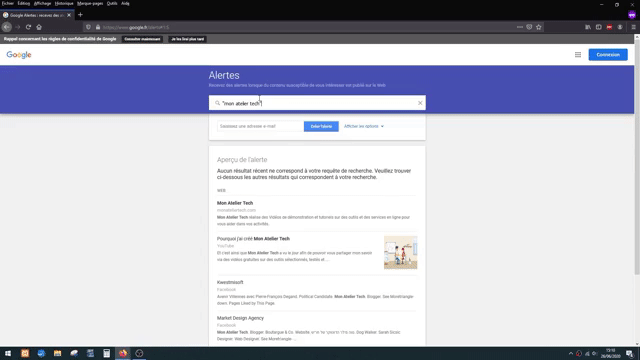Screen dimensions: 640x360
Task: Switch to Firefox in the taskbar
Action: pyautogui.click(x=123, y=353)
